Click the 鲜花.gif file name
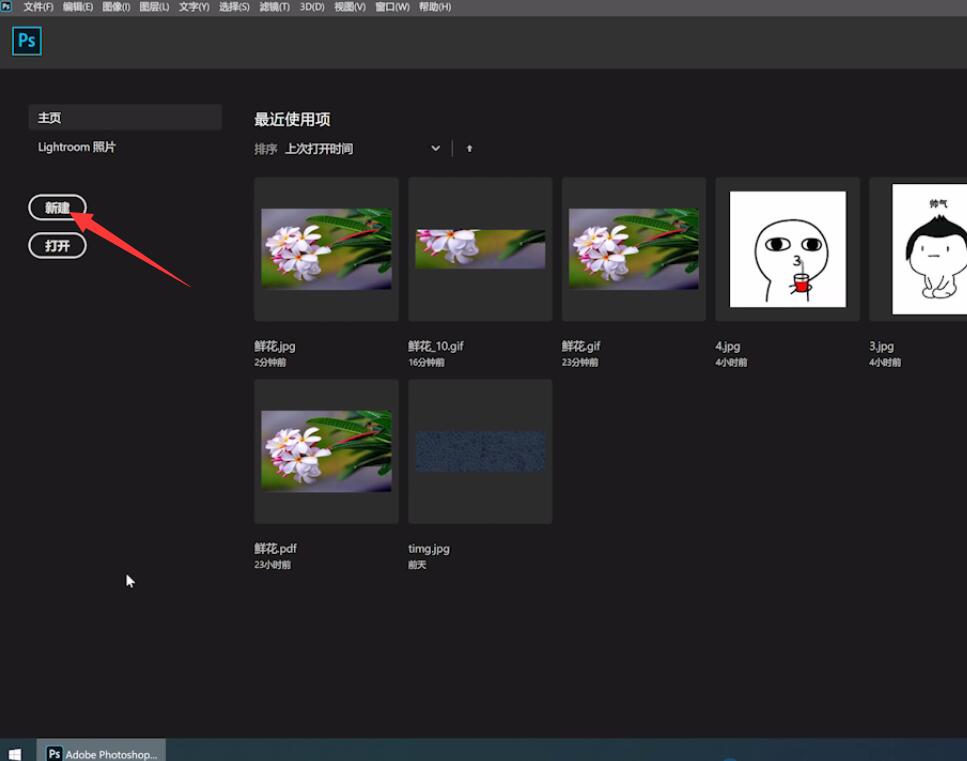Viewport: 967px width, 761px height. pyautogui.click(x=581, y=346)
